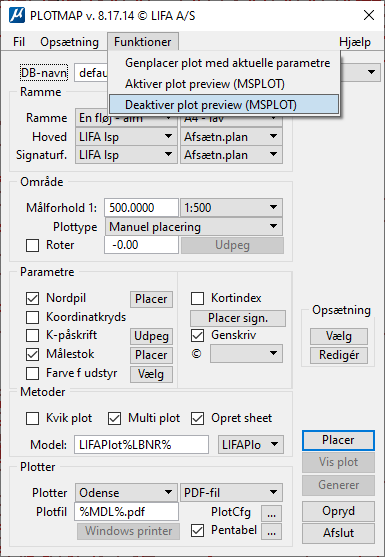Enable the Kvik plot checkbox
385x557 pixels.
coord(33,418)
